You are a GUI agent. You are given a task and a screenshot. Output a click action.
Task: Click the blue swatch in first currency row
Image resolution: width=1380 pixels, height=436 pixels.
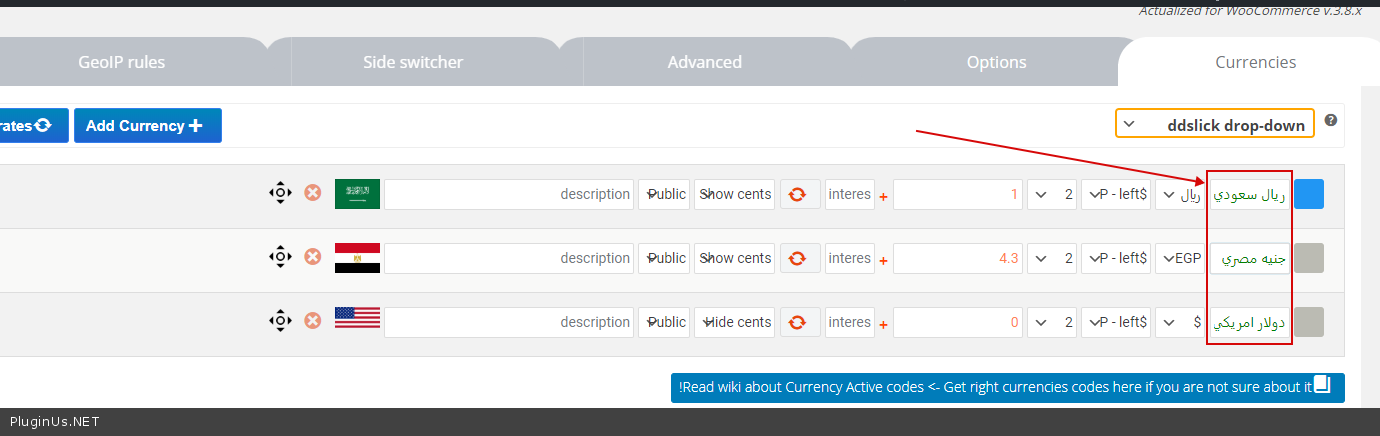point(1308,194)
